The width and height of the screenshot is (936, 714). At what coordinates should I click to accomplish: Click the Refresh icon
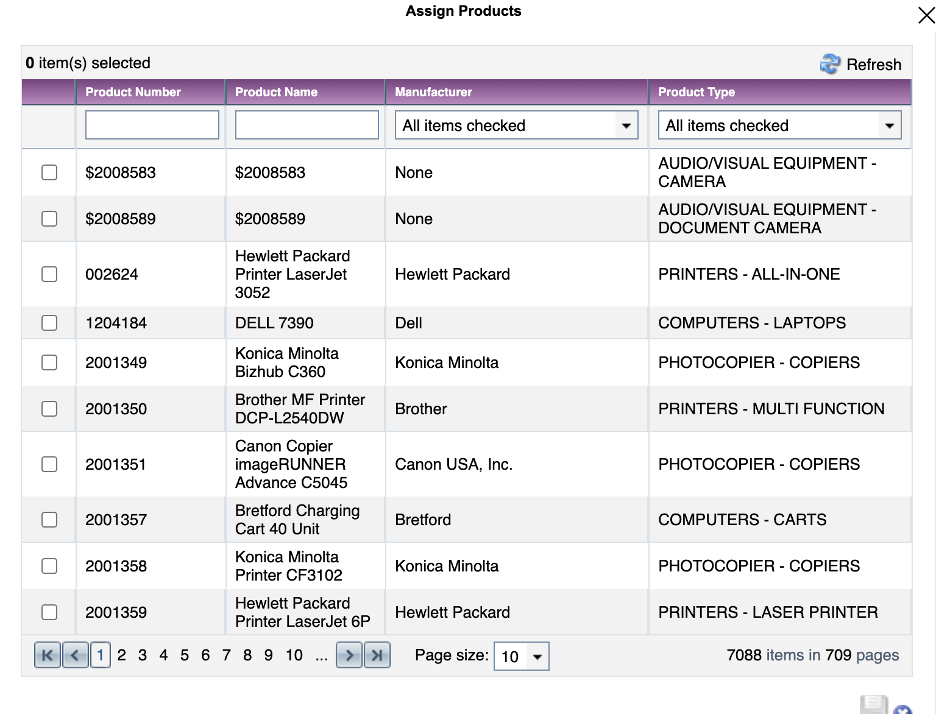point(830,63)
